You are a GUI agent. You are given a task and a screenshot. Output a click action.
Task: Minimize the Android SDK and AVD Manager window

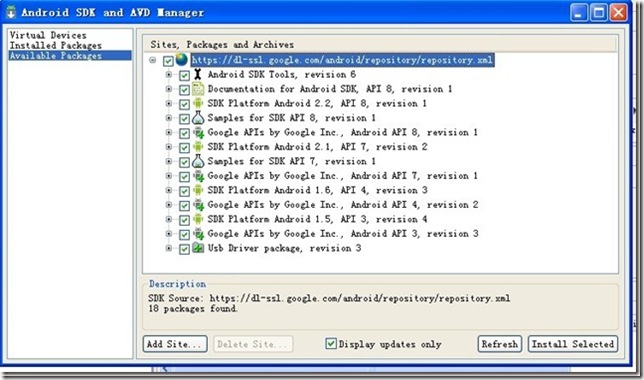click(x=579, y=13)
